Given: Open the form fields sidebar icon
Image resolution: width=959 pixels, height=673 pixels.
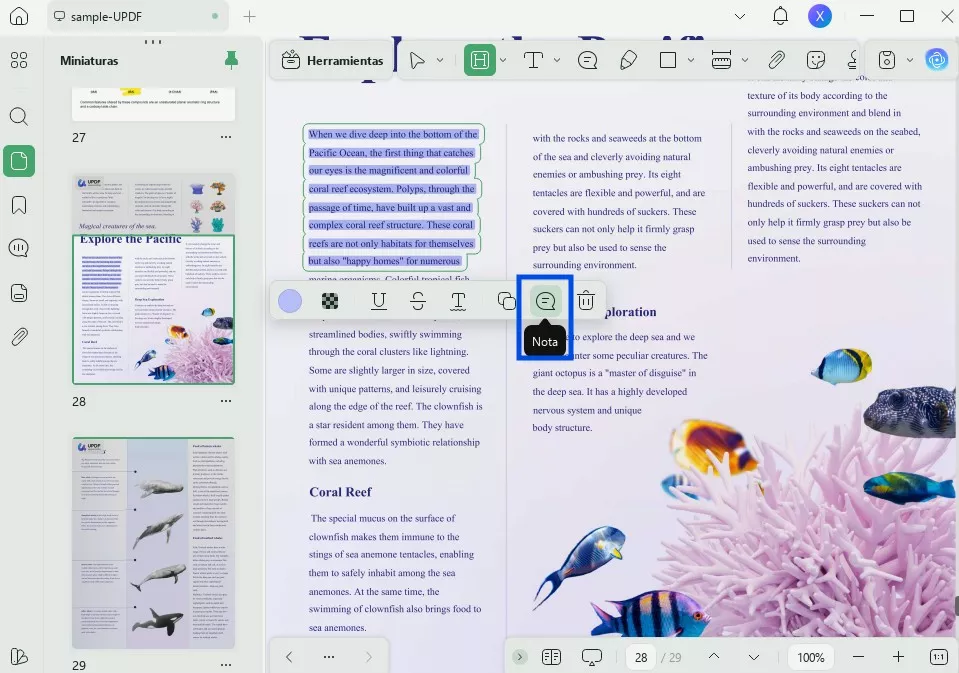Looking at the screenshot, I should coord(19,292).
